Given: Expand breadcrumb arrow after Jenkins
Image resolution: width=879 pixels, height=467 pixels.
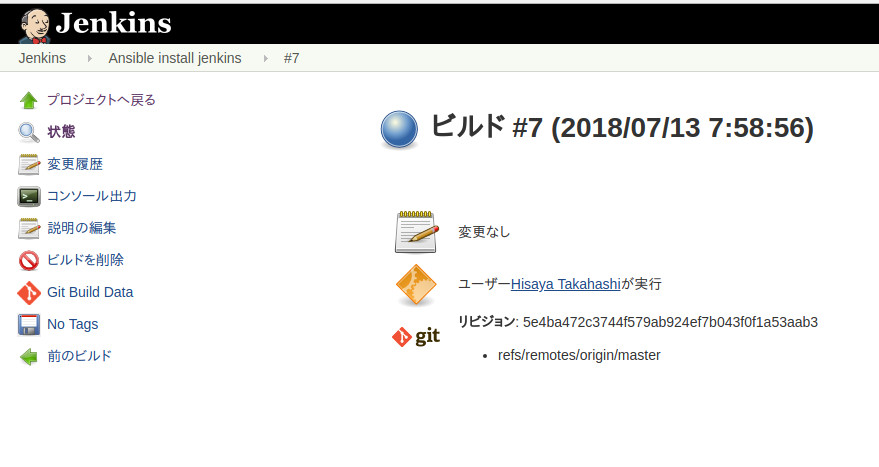Looking at the screenshot, I should point(89,58).
